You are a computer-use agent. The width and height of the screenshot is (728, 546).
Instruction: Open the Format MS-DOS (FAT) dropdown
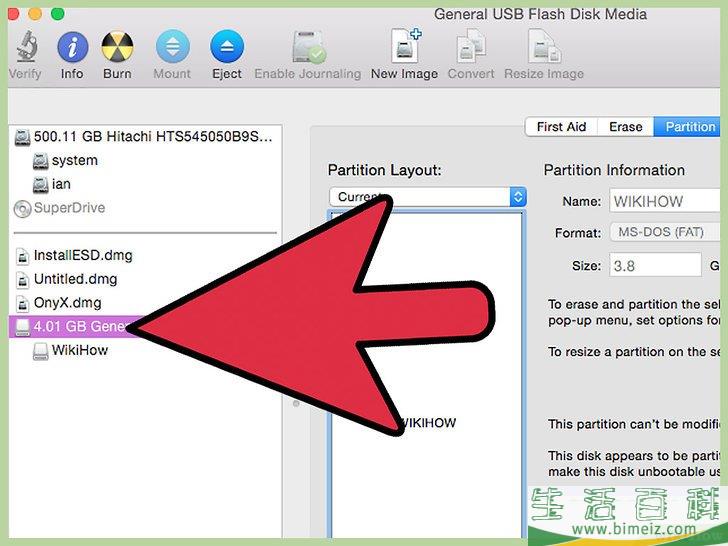click(667, 233)
